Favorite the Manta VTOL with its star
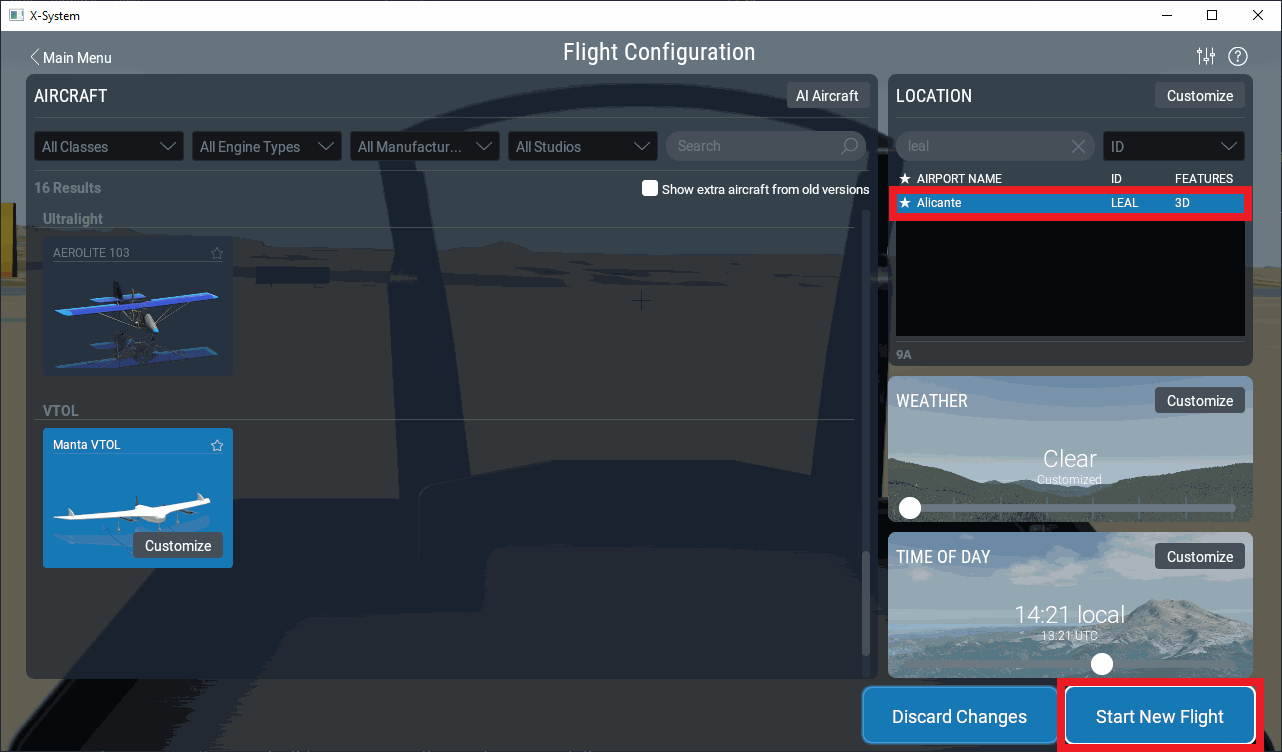This screenshot has height=752, width=1282. click(x=217, y=445)
